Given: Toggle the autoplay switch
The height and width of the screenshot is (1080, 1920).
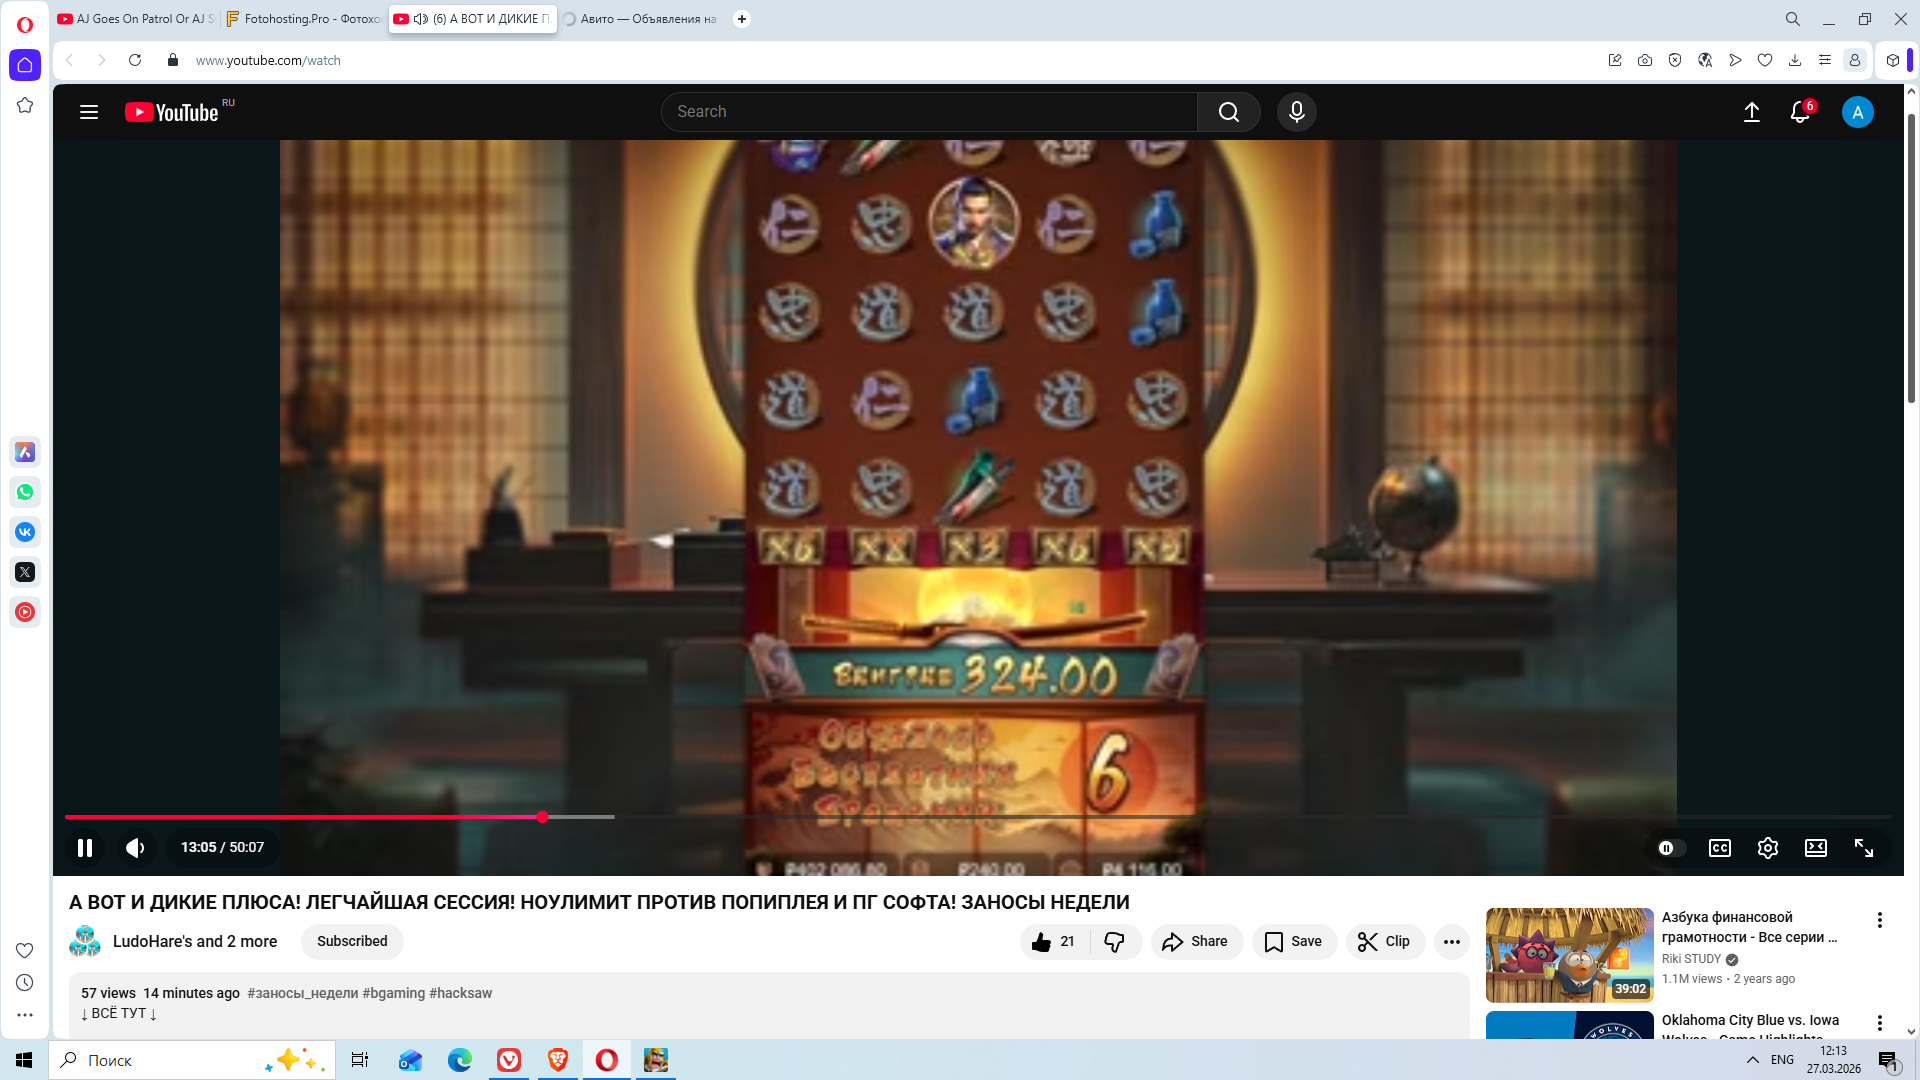Looking at the screenshot, I should 1670,848.
